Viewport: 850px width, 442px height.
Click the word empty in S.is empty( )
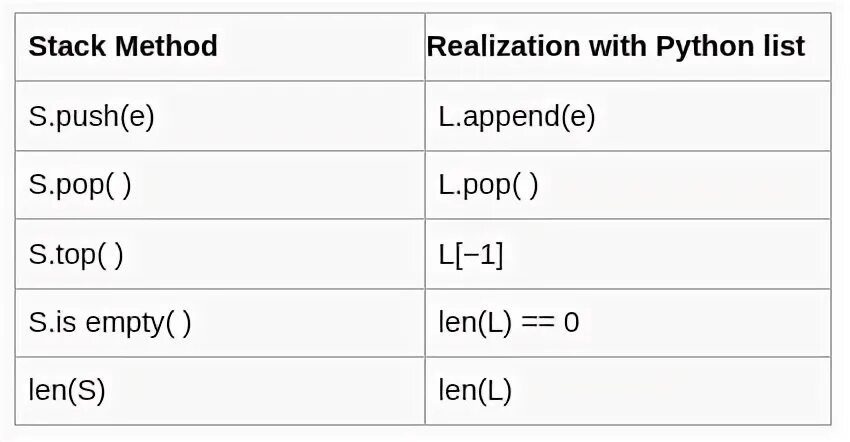(x=125, y=324)
